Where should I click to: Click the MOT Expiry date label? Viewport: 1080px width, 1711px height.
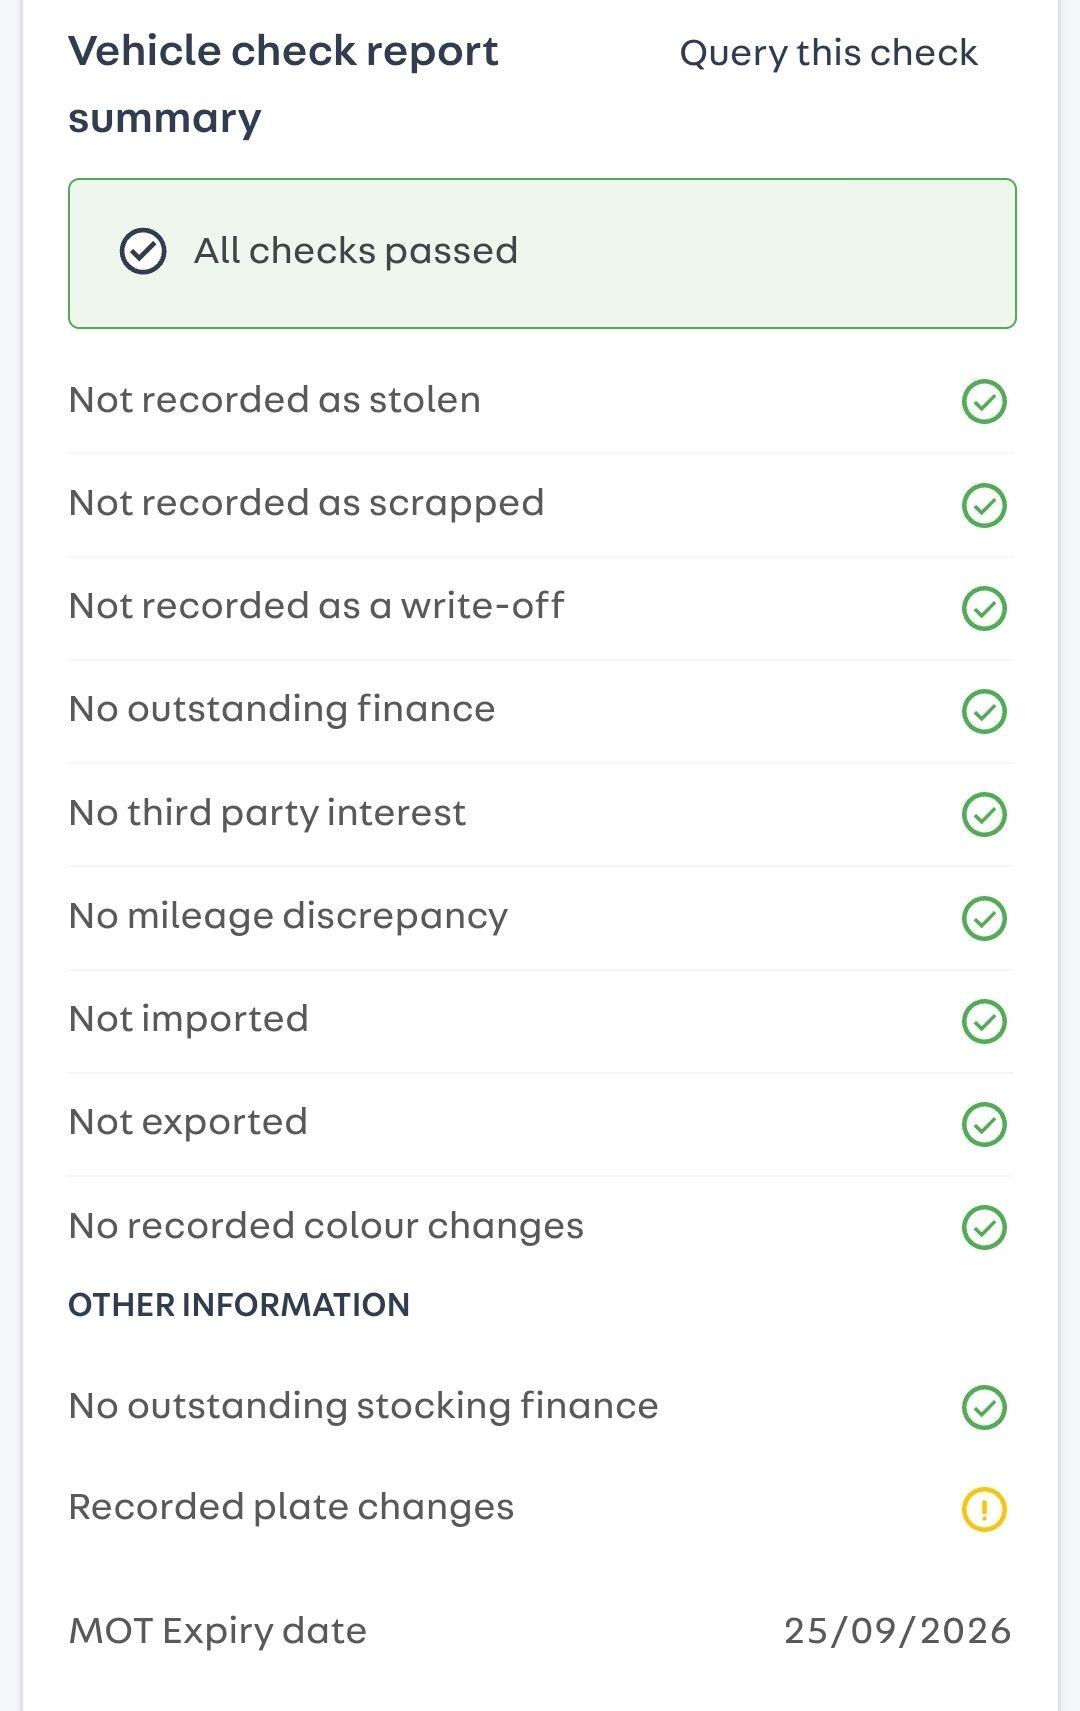[x=217, y=1631]
